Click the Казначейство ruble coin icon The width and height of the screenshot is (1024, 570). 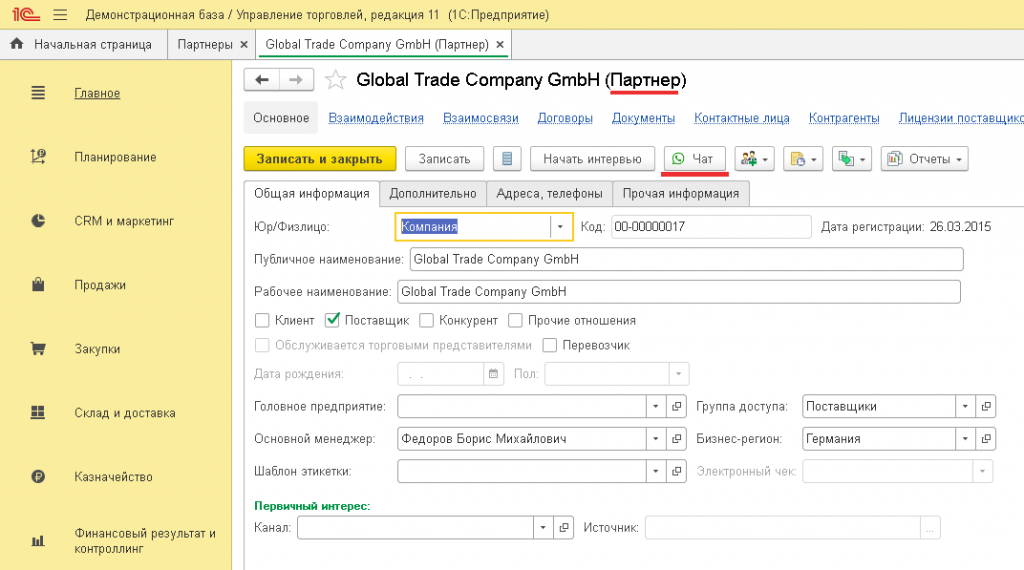point(38,477)
